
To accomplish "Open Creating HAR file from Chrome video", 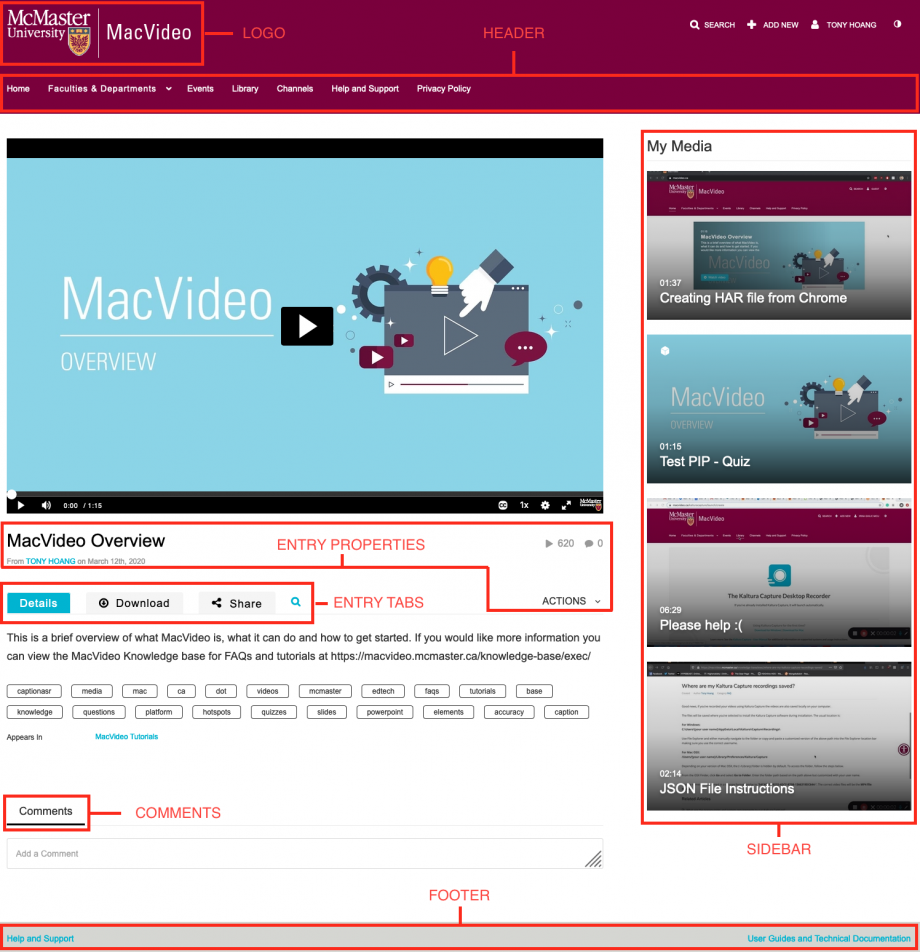I will 779,245.
